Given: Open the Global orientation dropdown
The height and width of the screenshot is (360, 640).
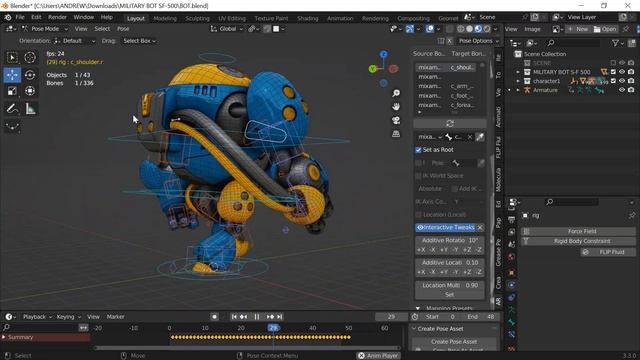Looking at the screenshot, I should coord(227,29).
